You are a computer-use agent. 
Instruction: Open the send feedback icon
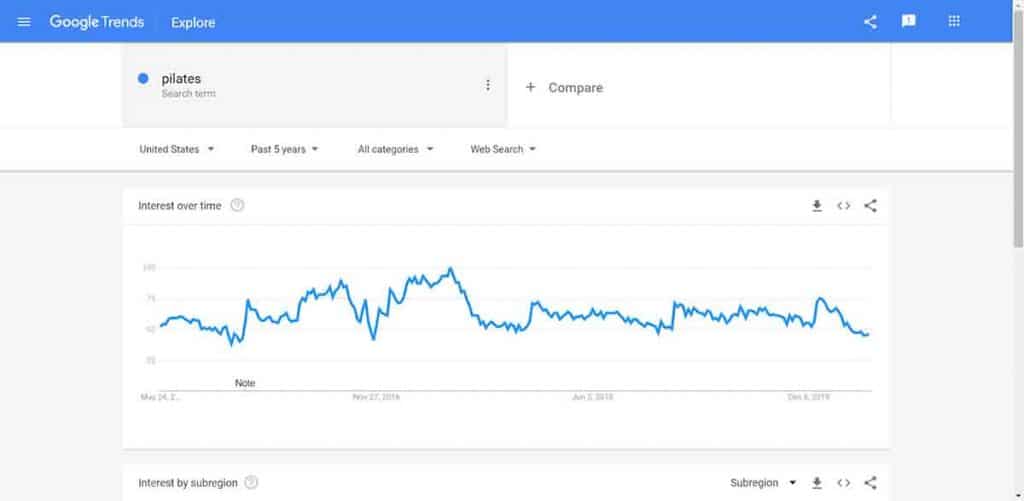908,22
